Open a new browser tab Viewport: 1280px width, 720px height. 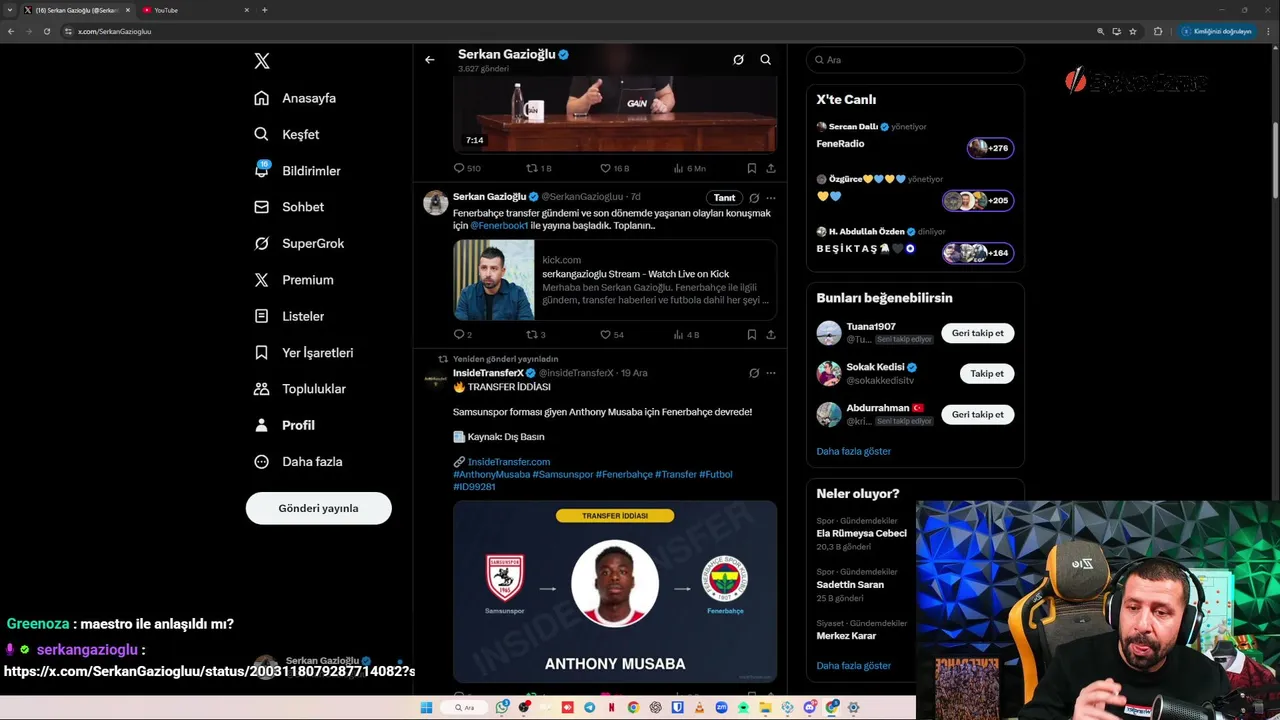pyautogui.click(x=264, y=10)
